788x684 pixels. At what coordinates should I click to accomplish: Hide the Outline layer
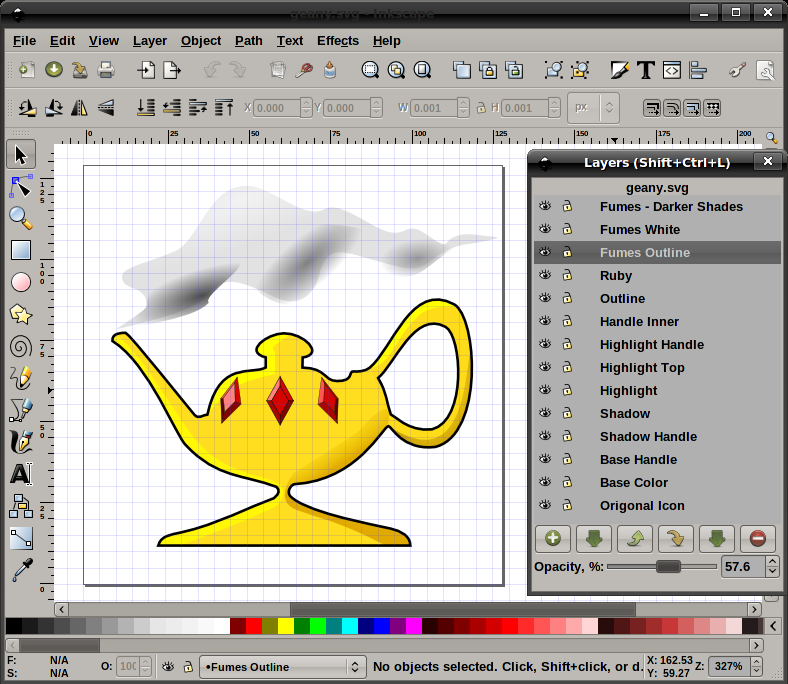click(x=545, y=298)
